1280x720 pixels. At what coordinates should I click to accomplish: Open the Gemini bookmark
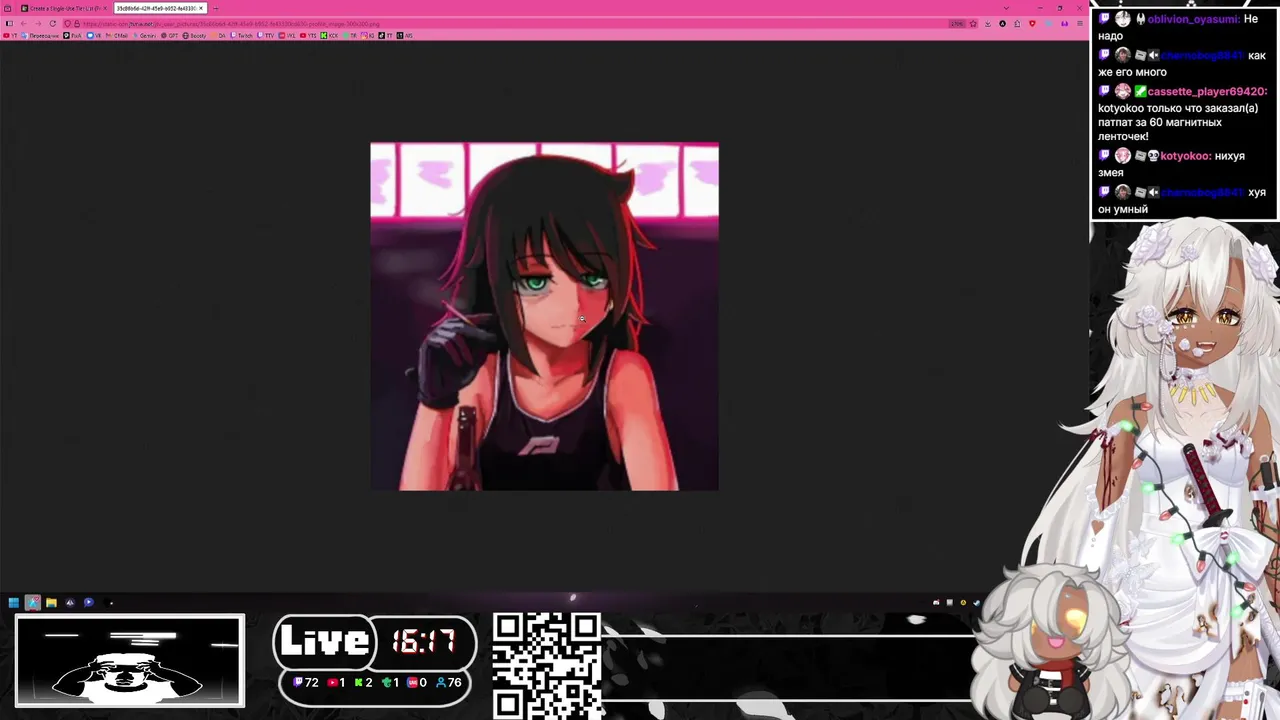click(144, 35)
